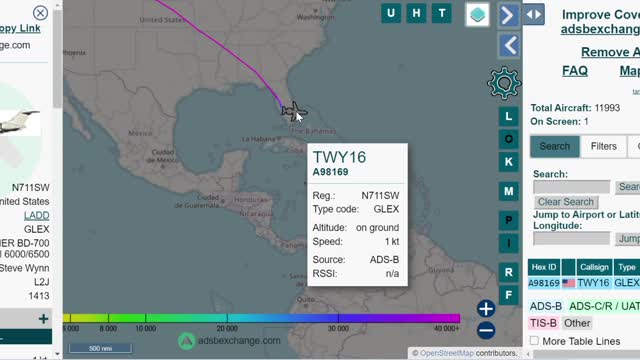Click the Copy Link link
The image size is (640, 360).
tap(20, 28)
